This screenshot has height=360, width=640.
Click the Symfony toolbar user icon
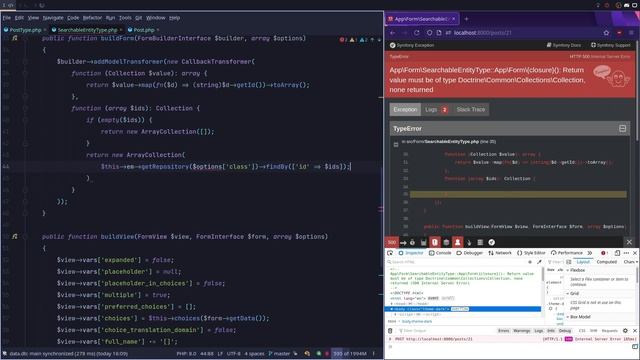coord(458,242)
